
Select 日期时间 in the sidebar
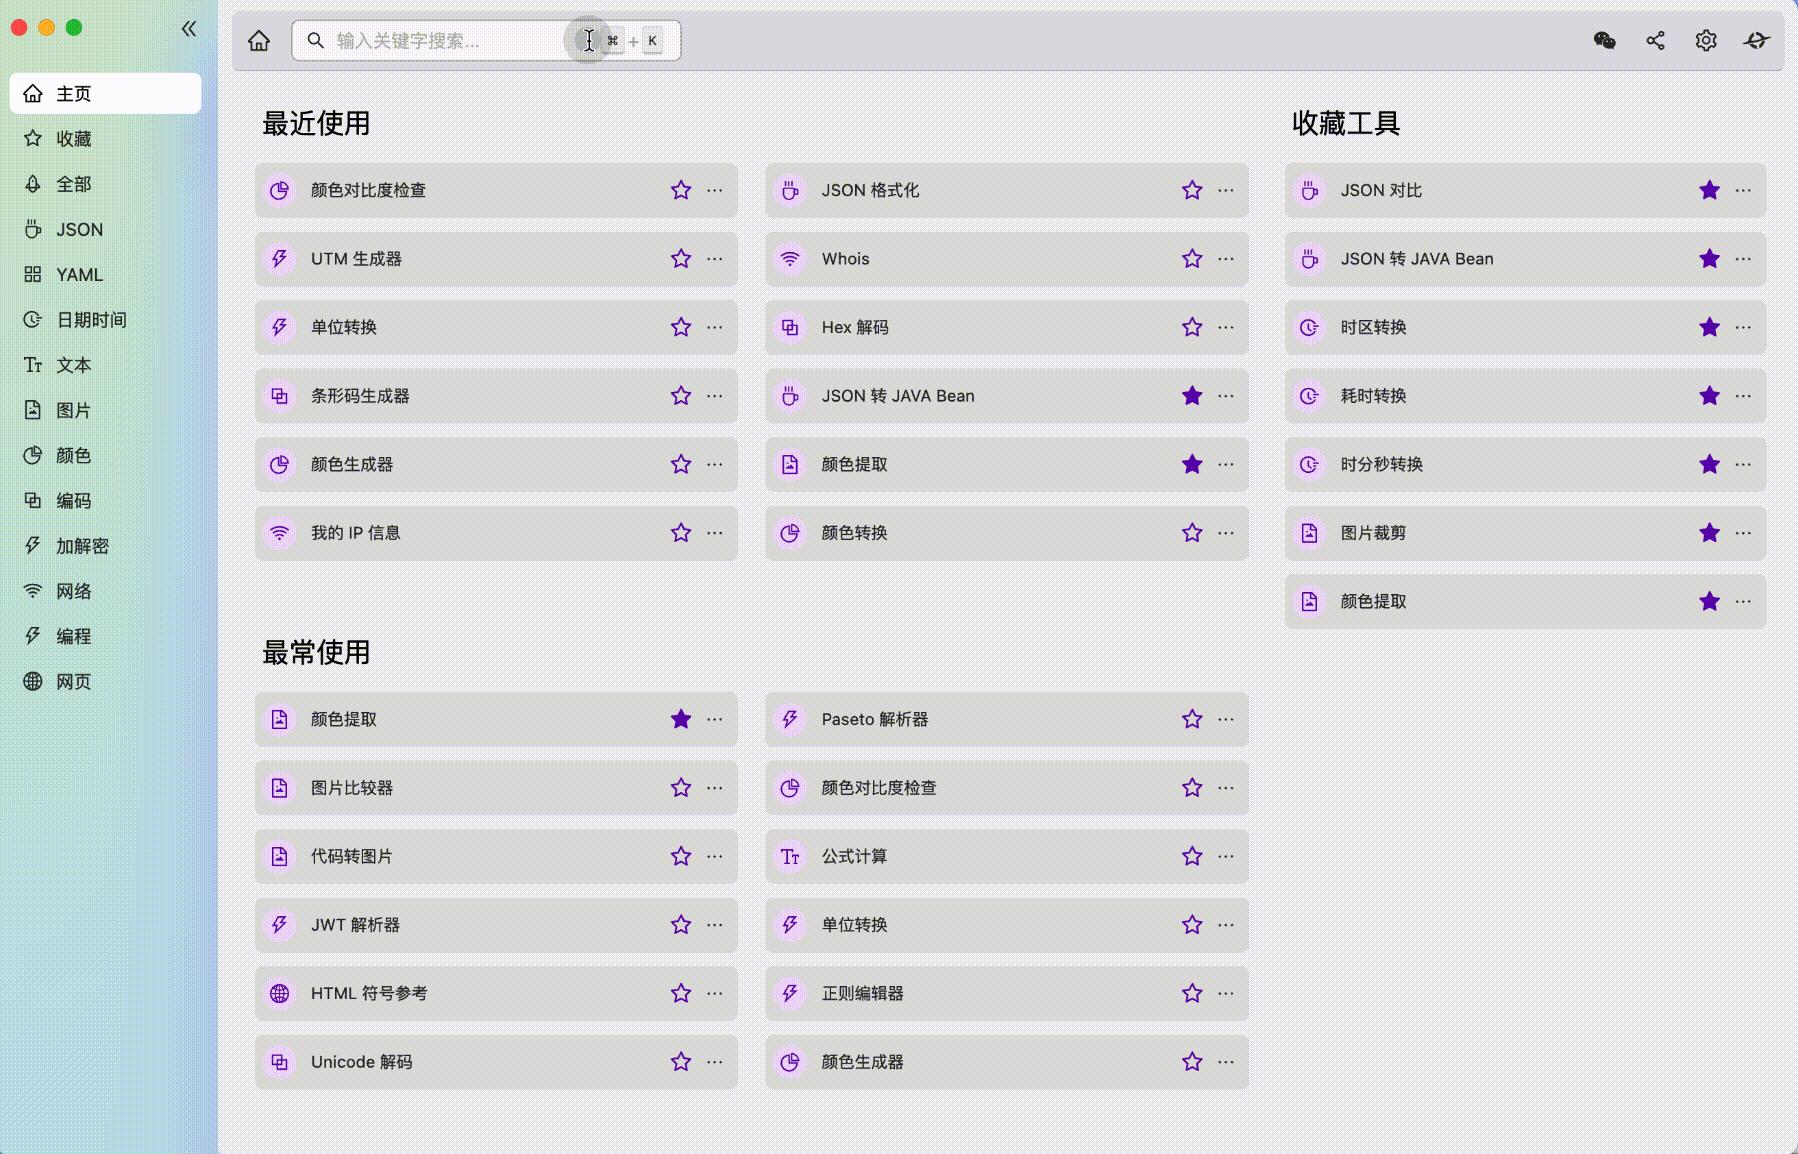pyautogui.click(x=91, y=320)
